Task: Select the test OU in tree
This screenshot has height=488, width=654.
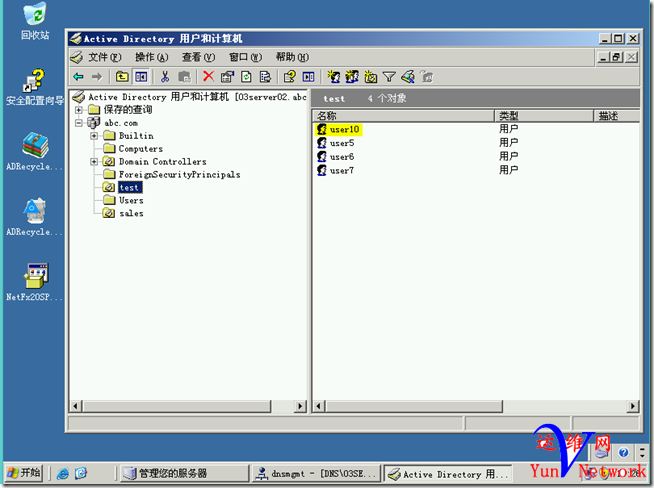Action: [130, 188]
